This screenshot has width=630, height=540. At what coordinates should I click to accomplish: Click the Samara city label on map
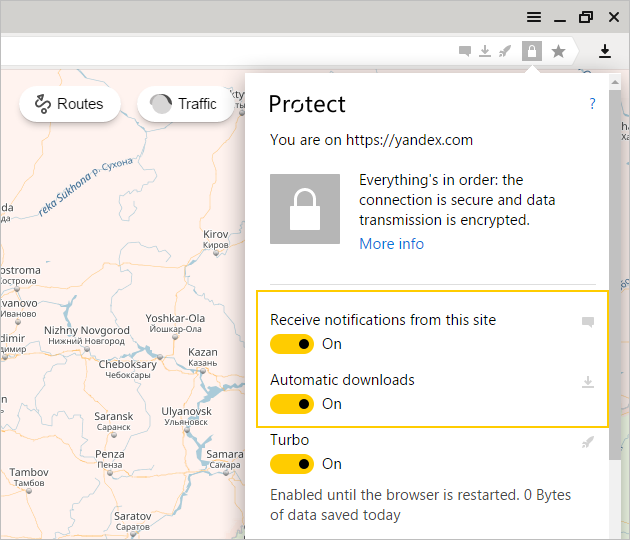225,459
